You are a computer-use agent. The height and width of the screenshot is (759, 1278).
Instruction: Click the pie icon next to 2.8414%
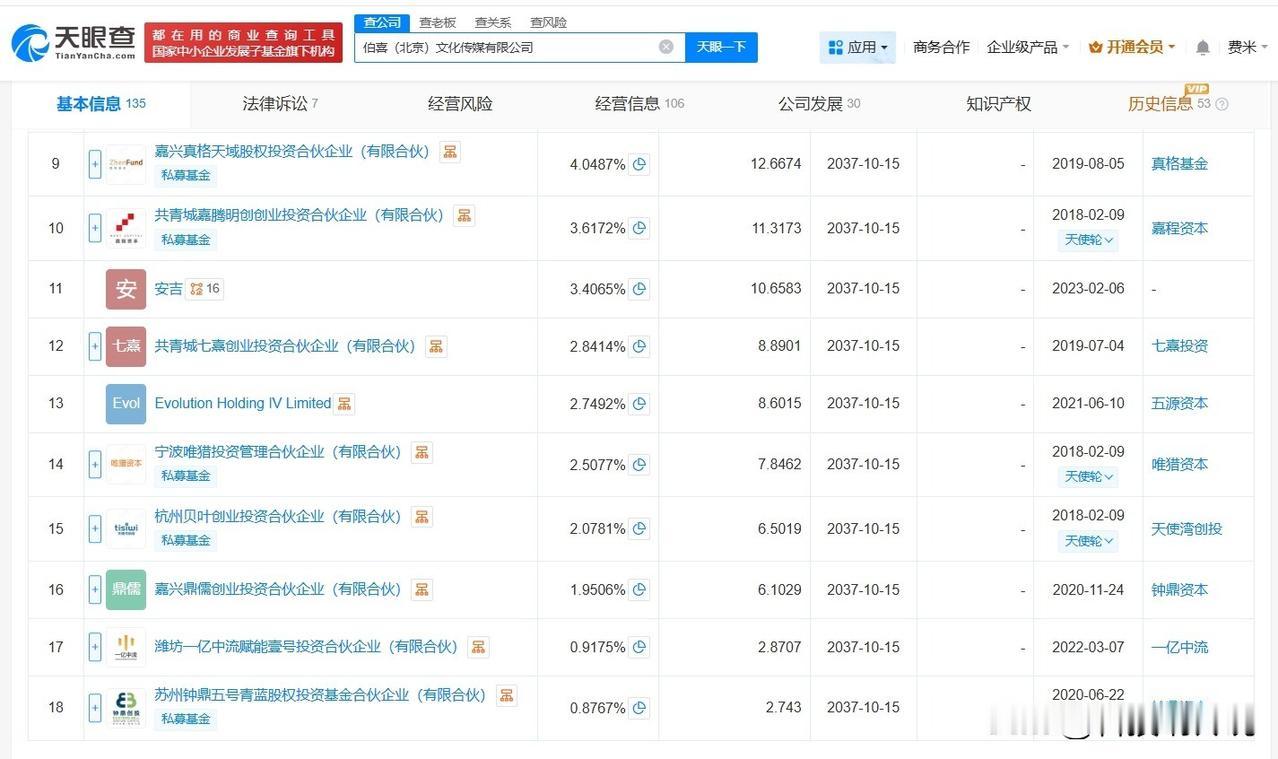click(639, 347)
